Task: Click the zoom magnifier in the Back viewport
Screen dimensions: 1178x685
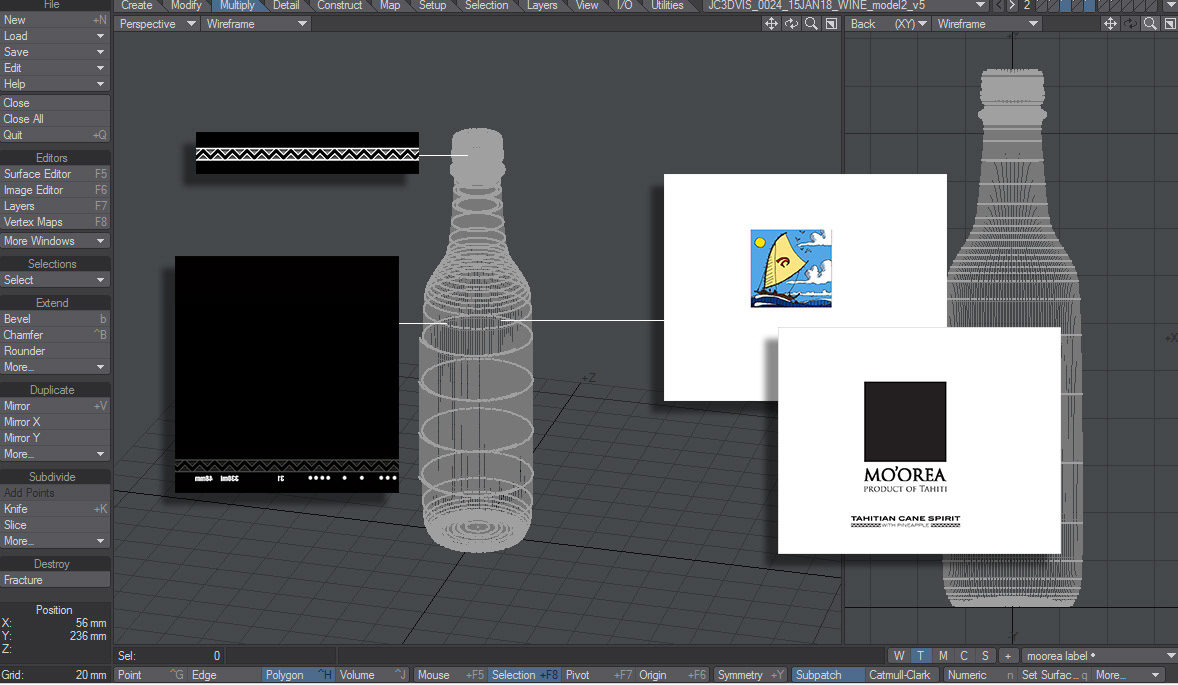Action: [x=1150, y=24]
